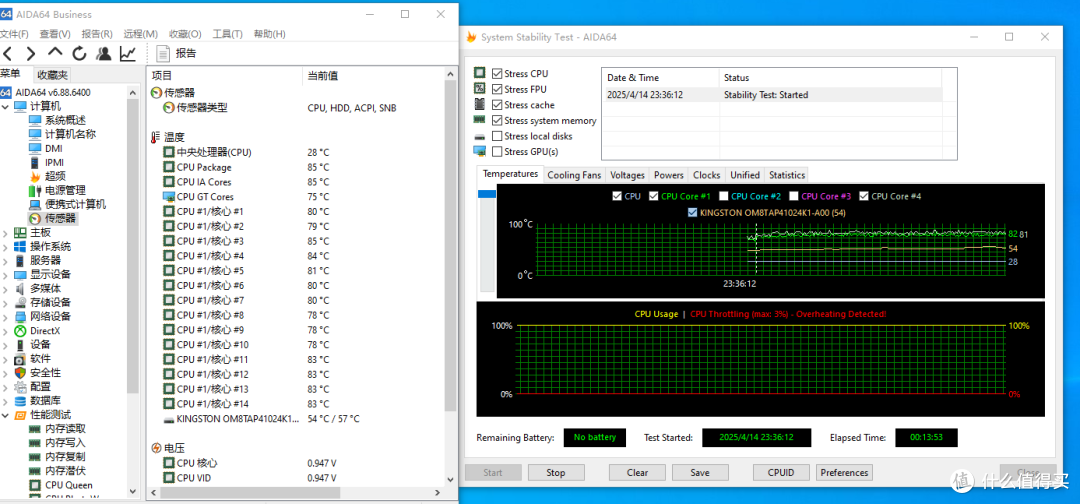Open the 超频 overclock entry
Viewport: 1080px width, 504px height.
coord(55,176)
